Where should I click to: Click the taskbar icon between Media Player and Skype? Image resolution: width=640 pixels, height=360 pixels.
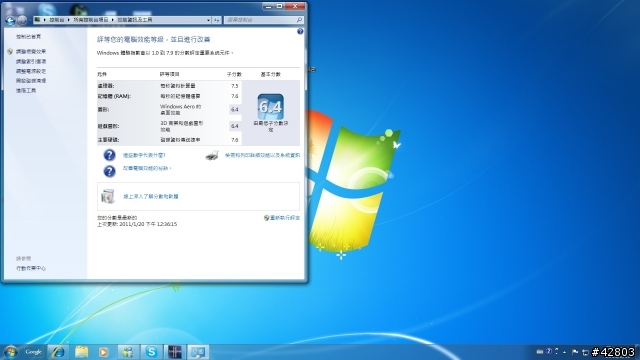pyautogui.click(x=127, y=352)
